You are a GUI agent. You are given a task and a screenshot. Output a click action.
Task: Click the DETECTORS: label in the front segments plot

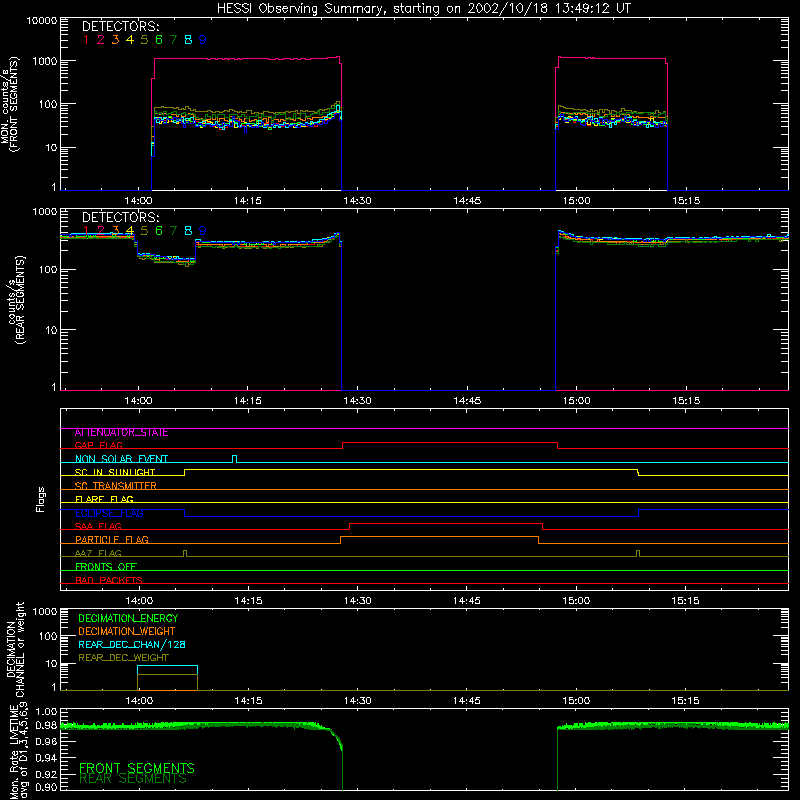click(x=120, y=27)
